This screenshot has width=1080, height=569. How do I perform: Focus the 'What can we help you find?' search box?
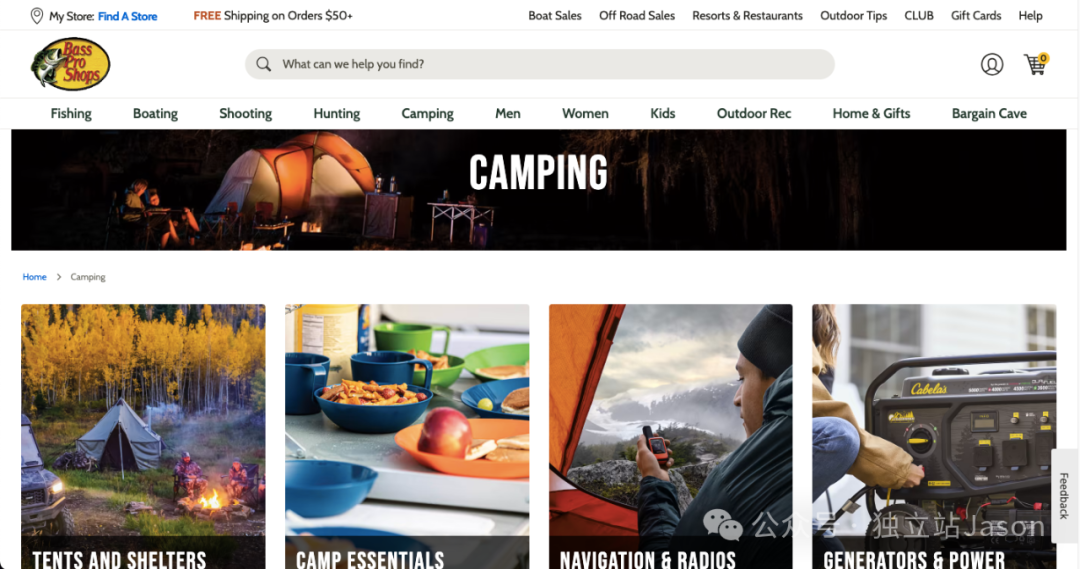point(539,64)
